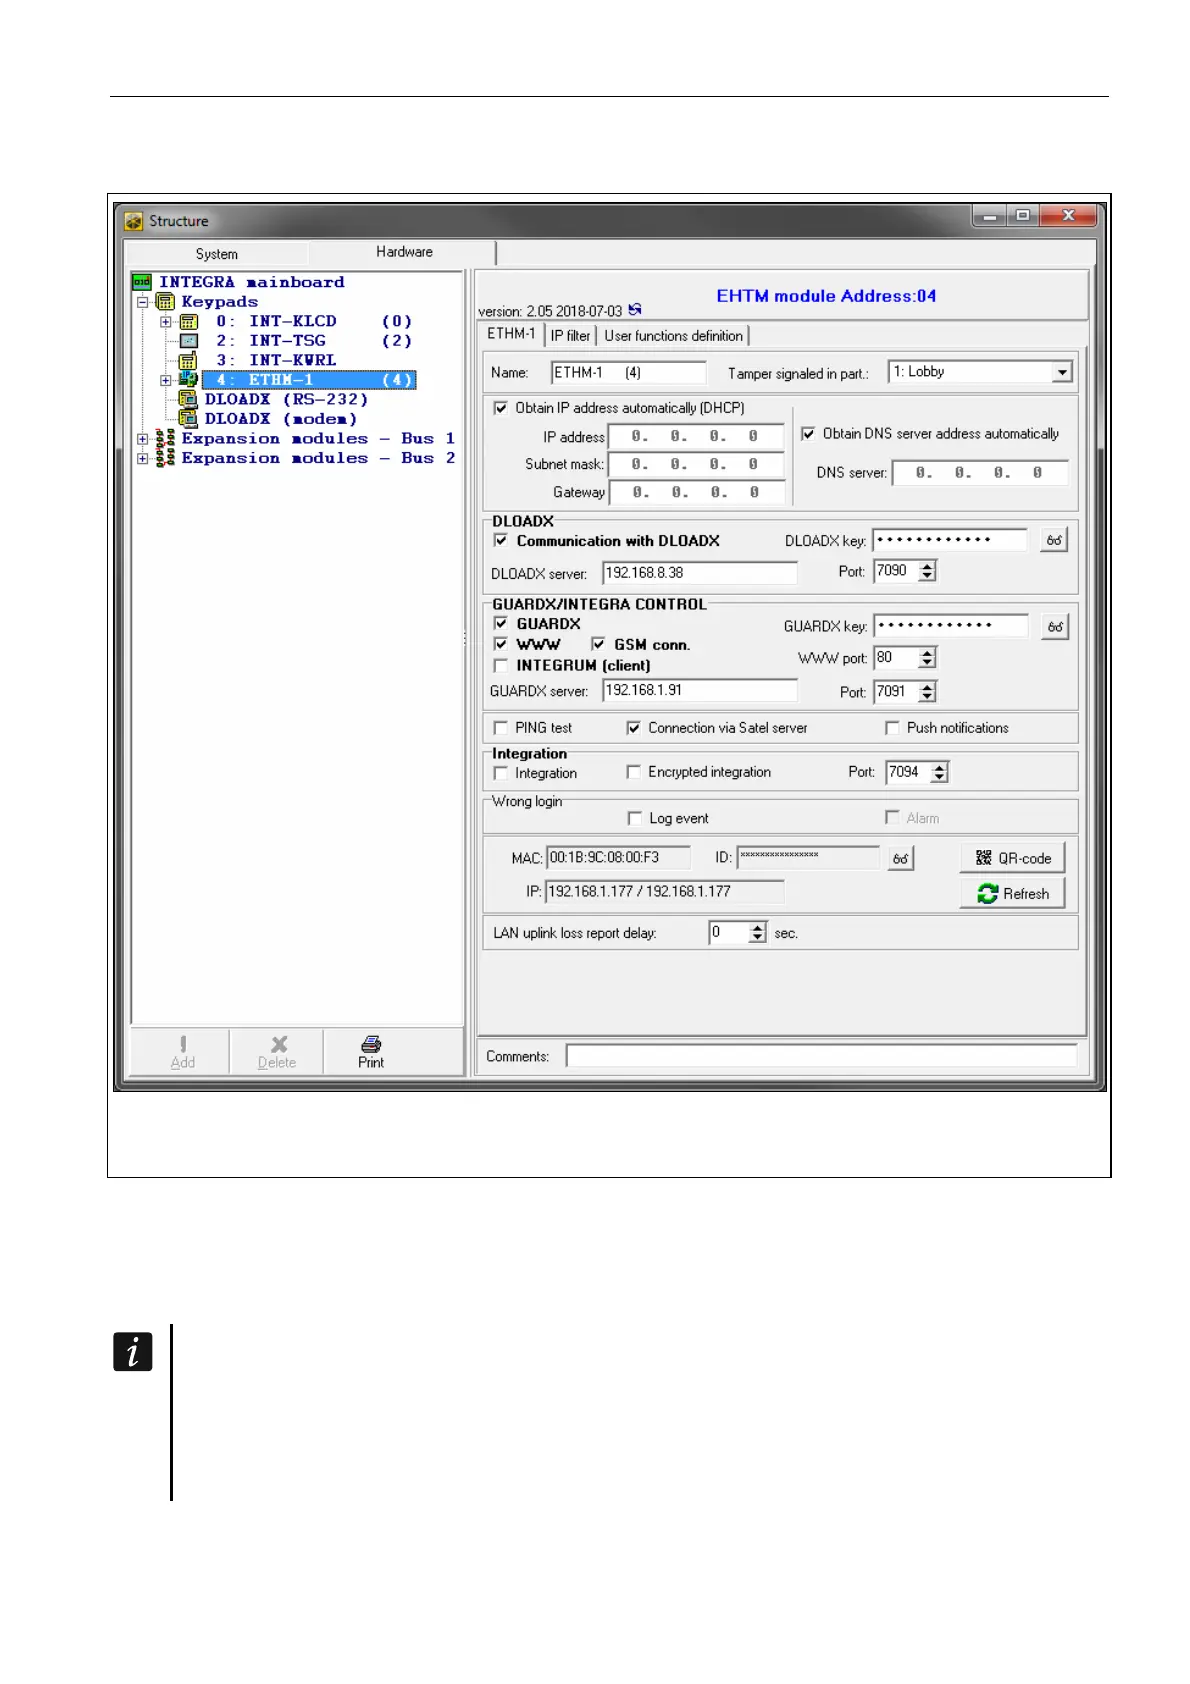Toggle the WWW checkbox
Image resolution: width=1190 pixels, height=1684 pixels.
pos(501,644)
